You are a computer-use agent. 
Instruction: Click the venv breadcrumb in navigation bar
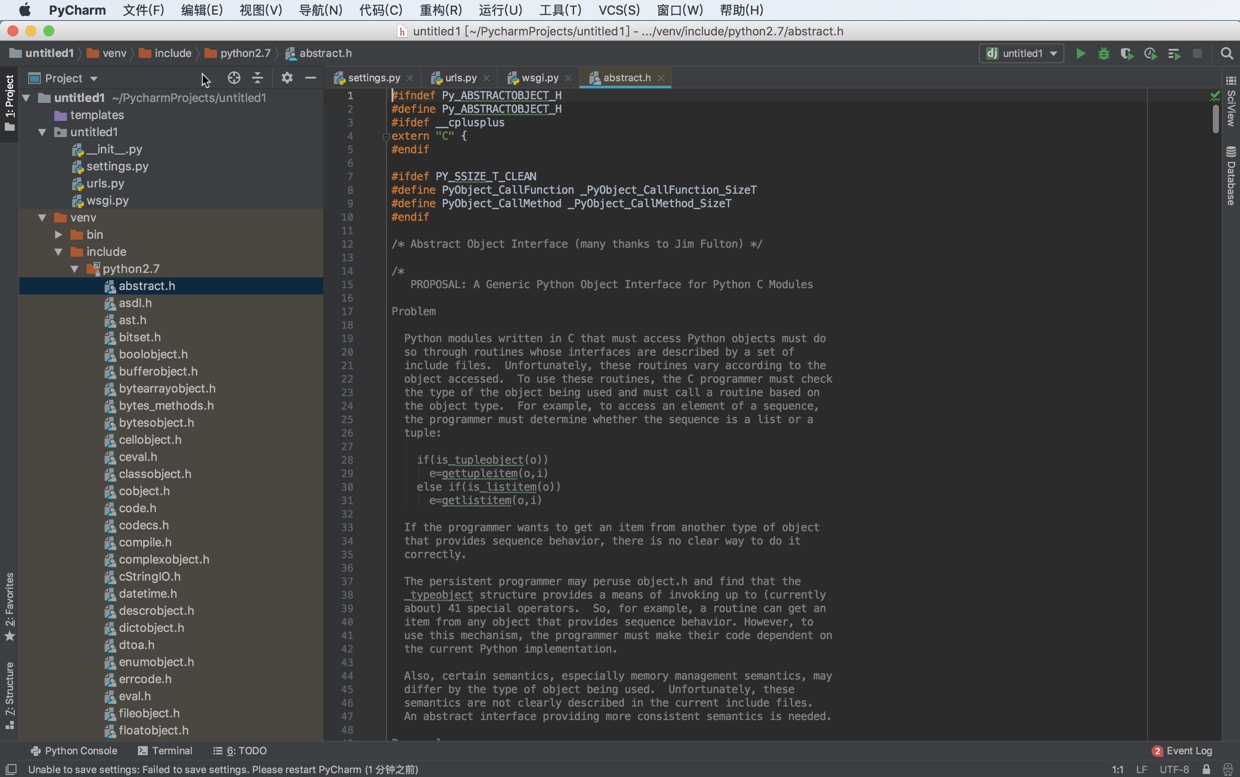[106, 54]
